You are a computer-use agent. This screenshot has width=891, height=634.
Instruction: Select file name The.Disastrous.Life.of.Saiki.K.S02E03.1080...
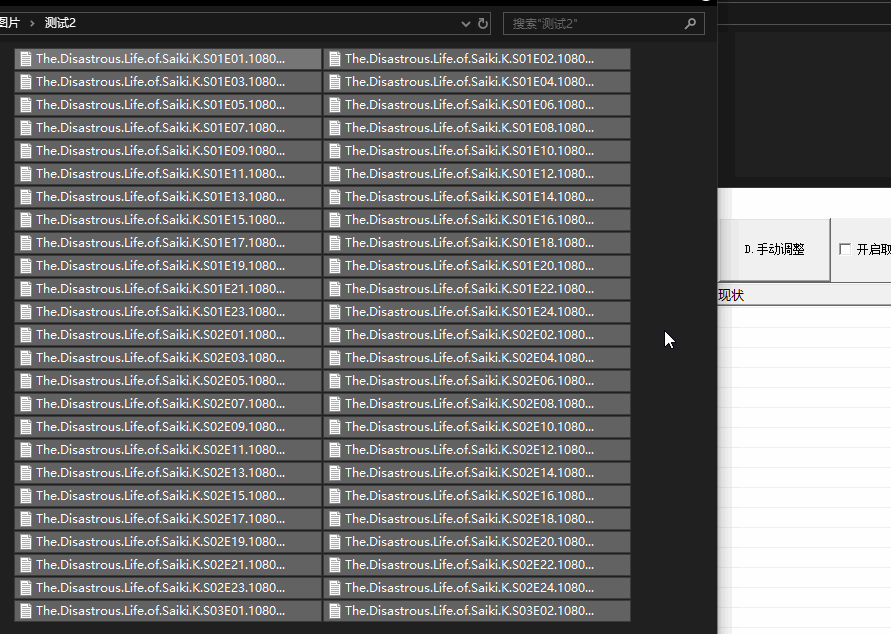160,358
